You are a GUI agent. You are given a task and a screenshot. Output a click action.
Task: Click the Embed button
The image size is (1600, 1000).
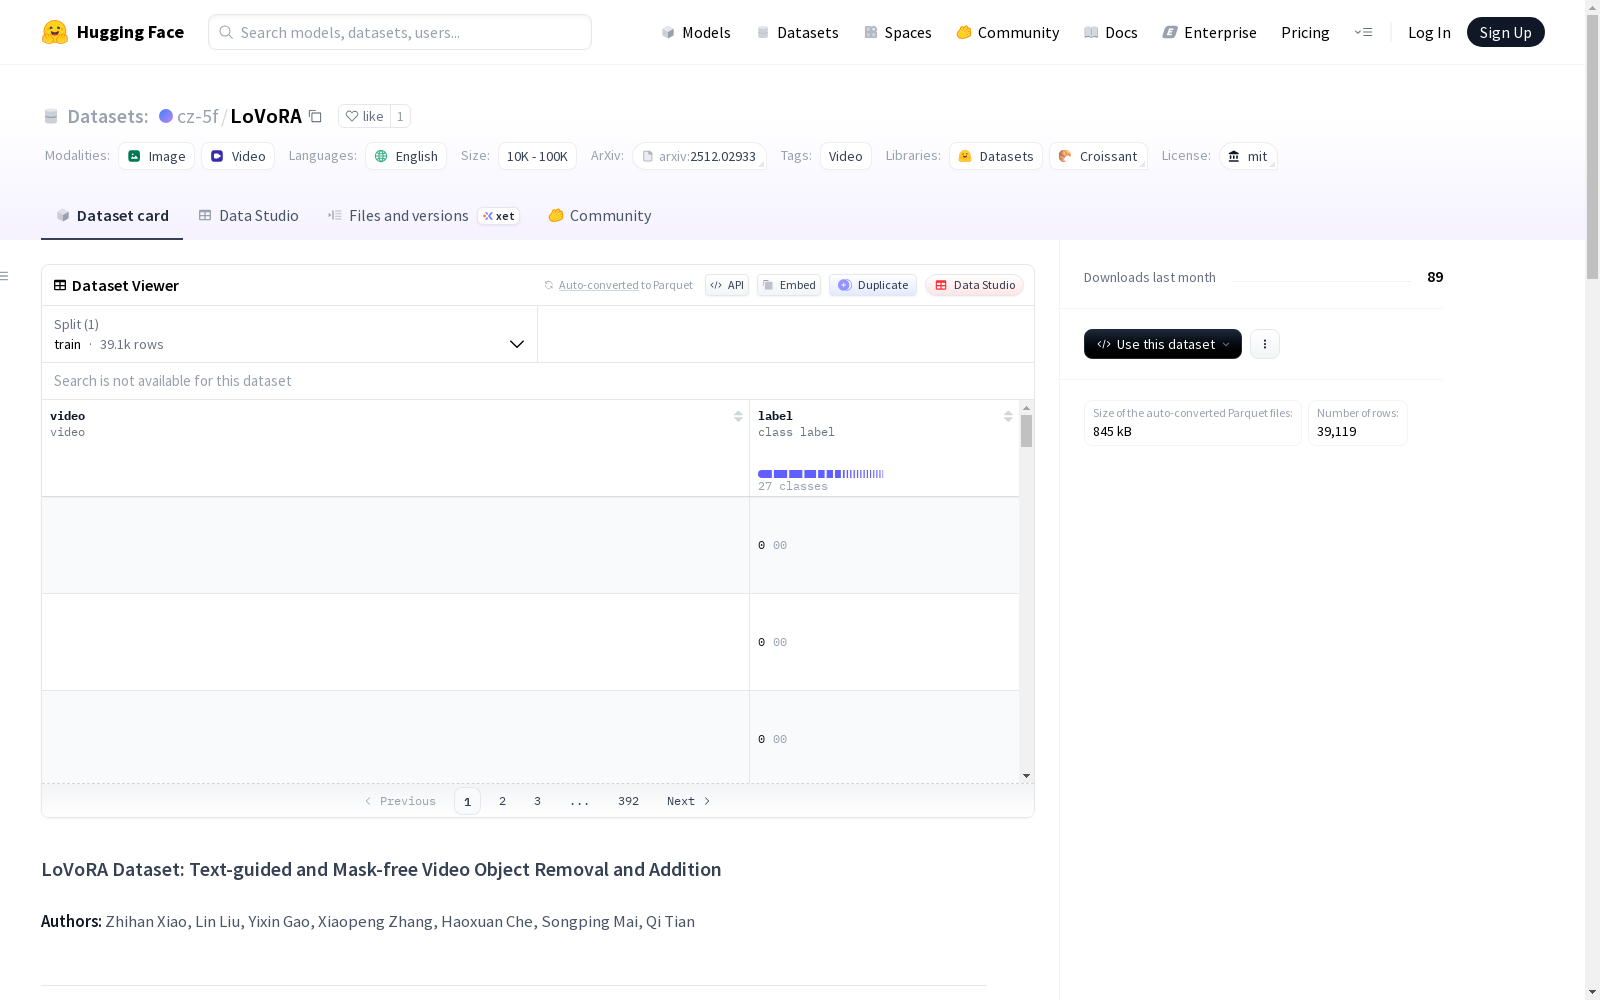[789, 285]
